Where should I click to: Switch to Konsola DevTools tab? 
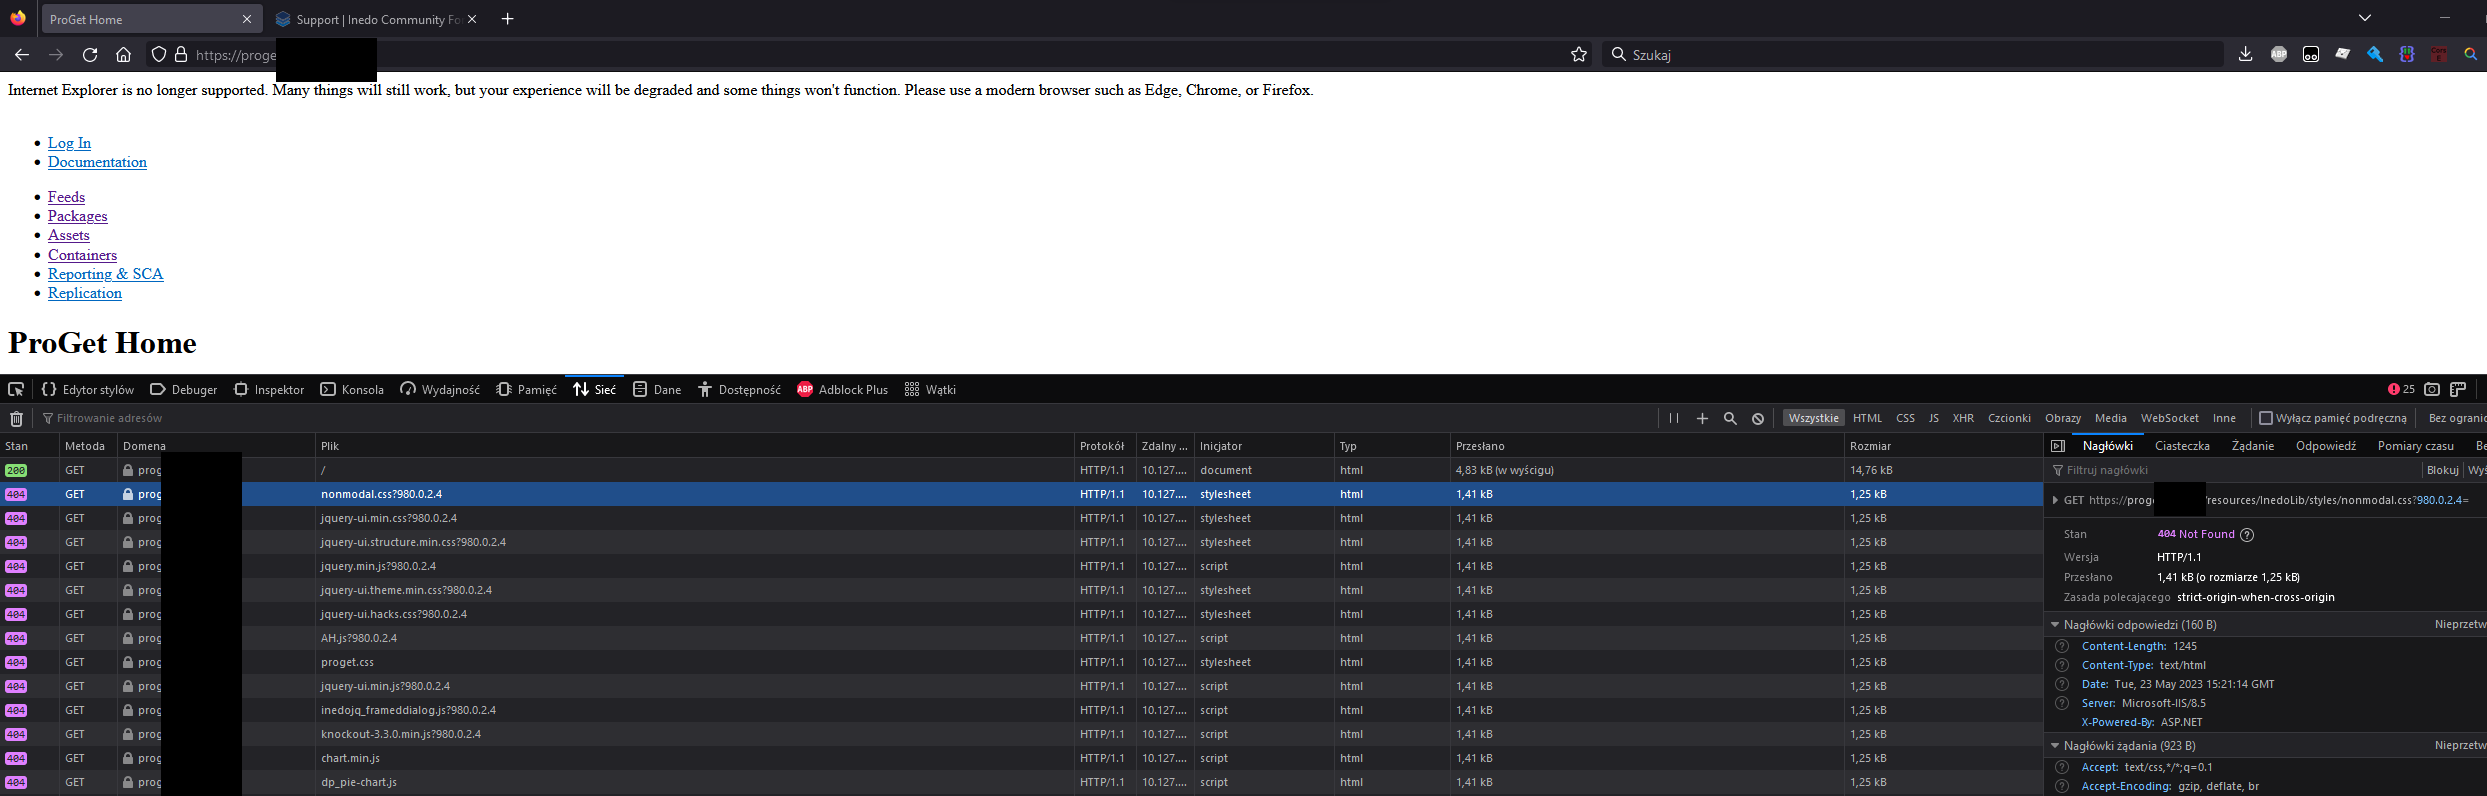tap(352, 389)
